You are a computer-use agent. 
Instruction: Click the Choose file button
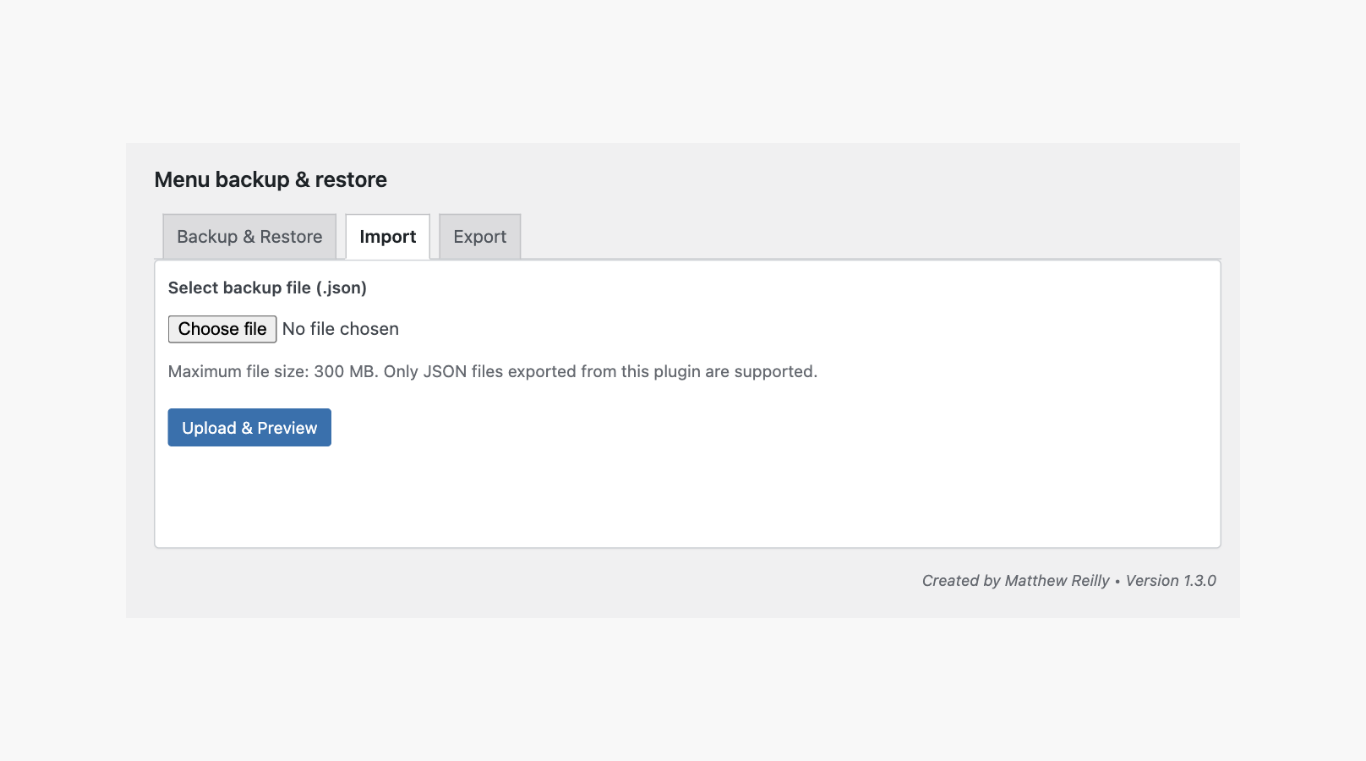[x=222, y=329]
